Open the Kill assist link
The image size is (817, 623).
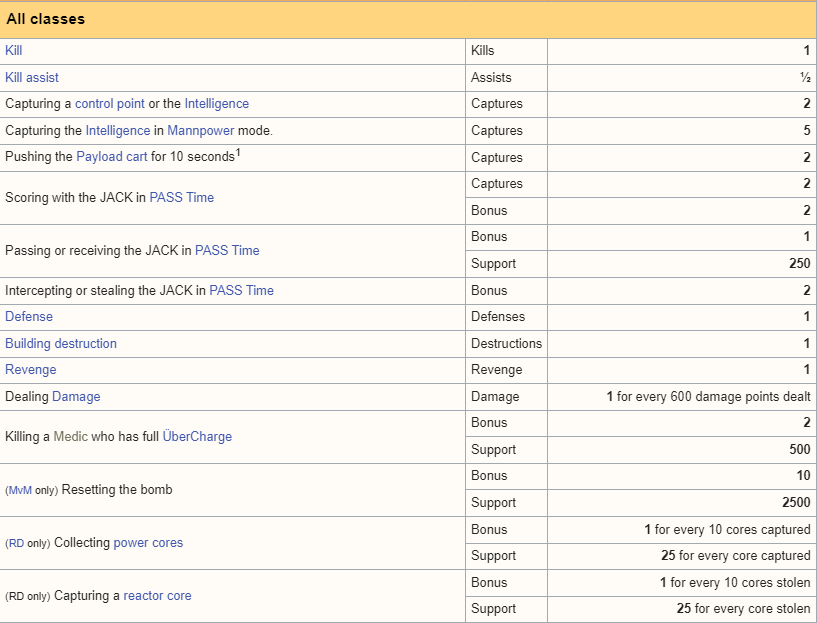[x=32, y=78]
